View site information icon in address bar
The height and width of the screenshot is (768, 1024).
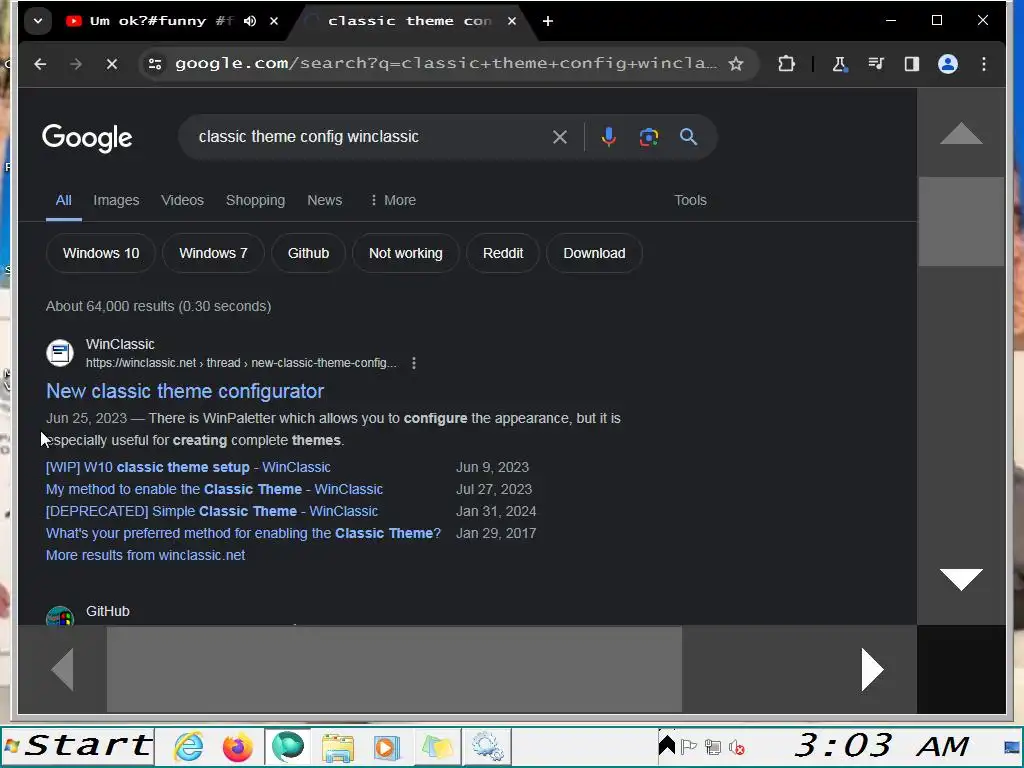coord(155,64)
